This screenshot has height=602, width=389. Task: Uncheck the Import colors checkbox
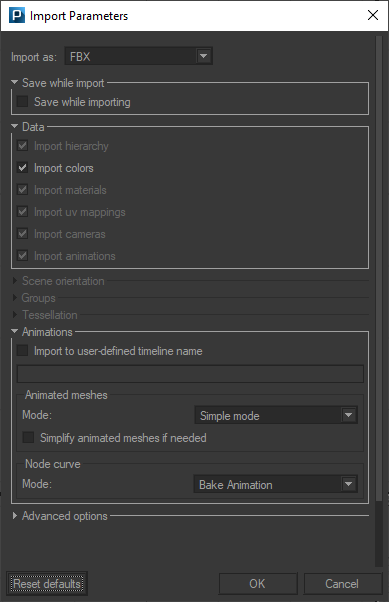pos(22,168)
